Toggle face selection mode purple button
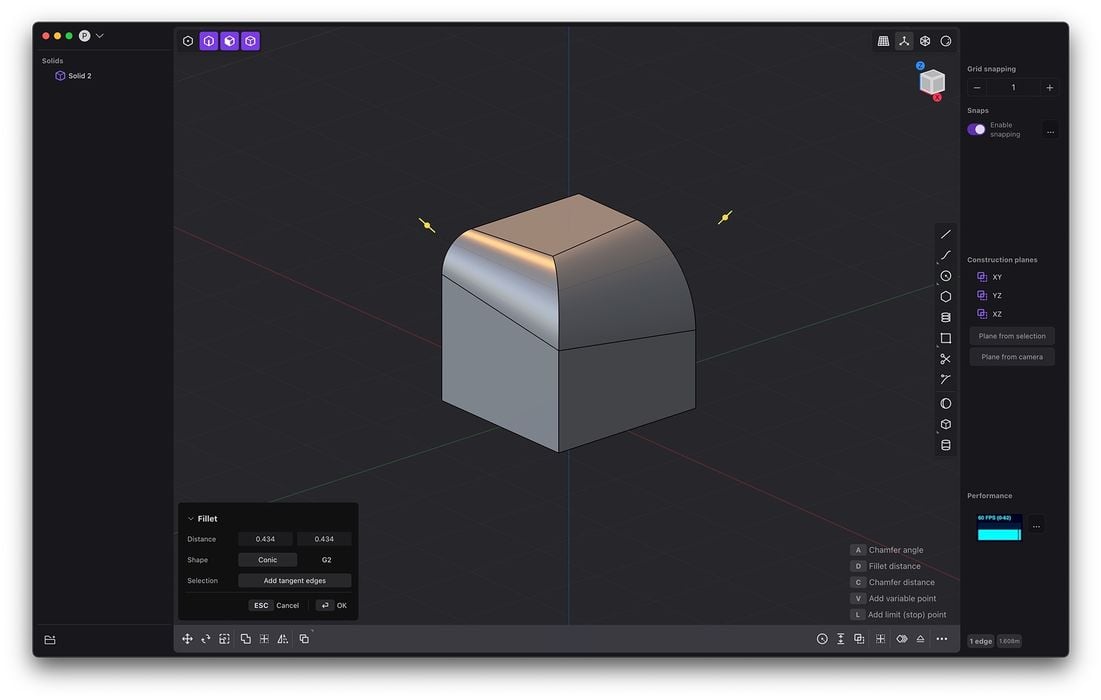1101x700 pixels. click(x=229, y=41)
